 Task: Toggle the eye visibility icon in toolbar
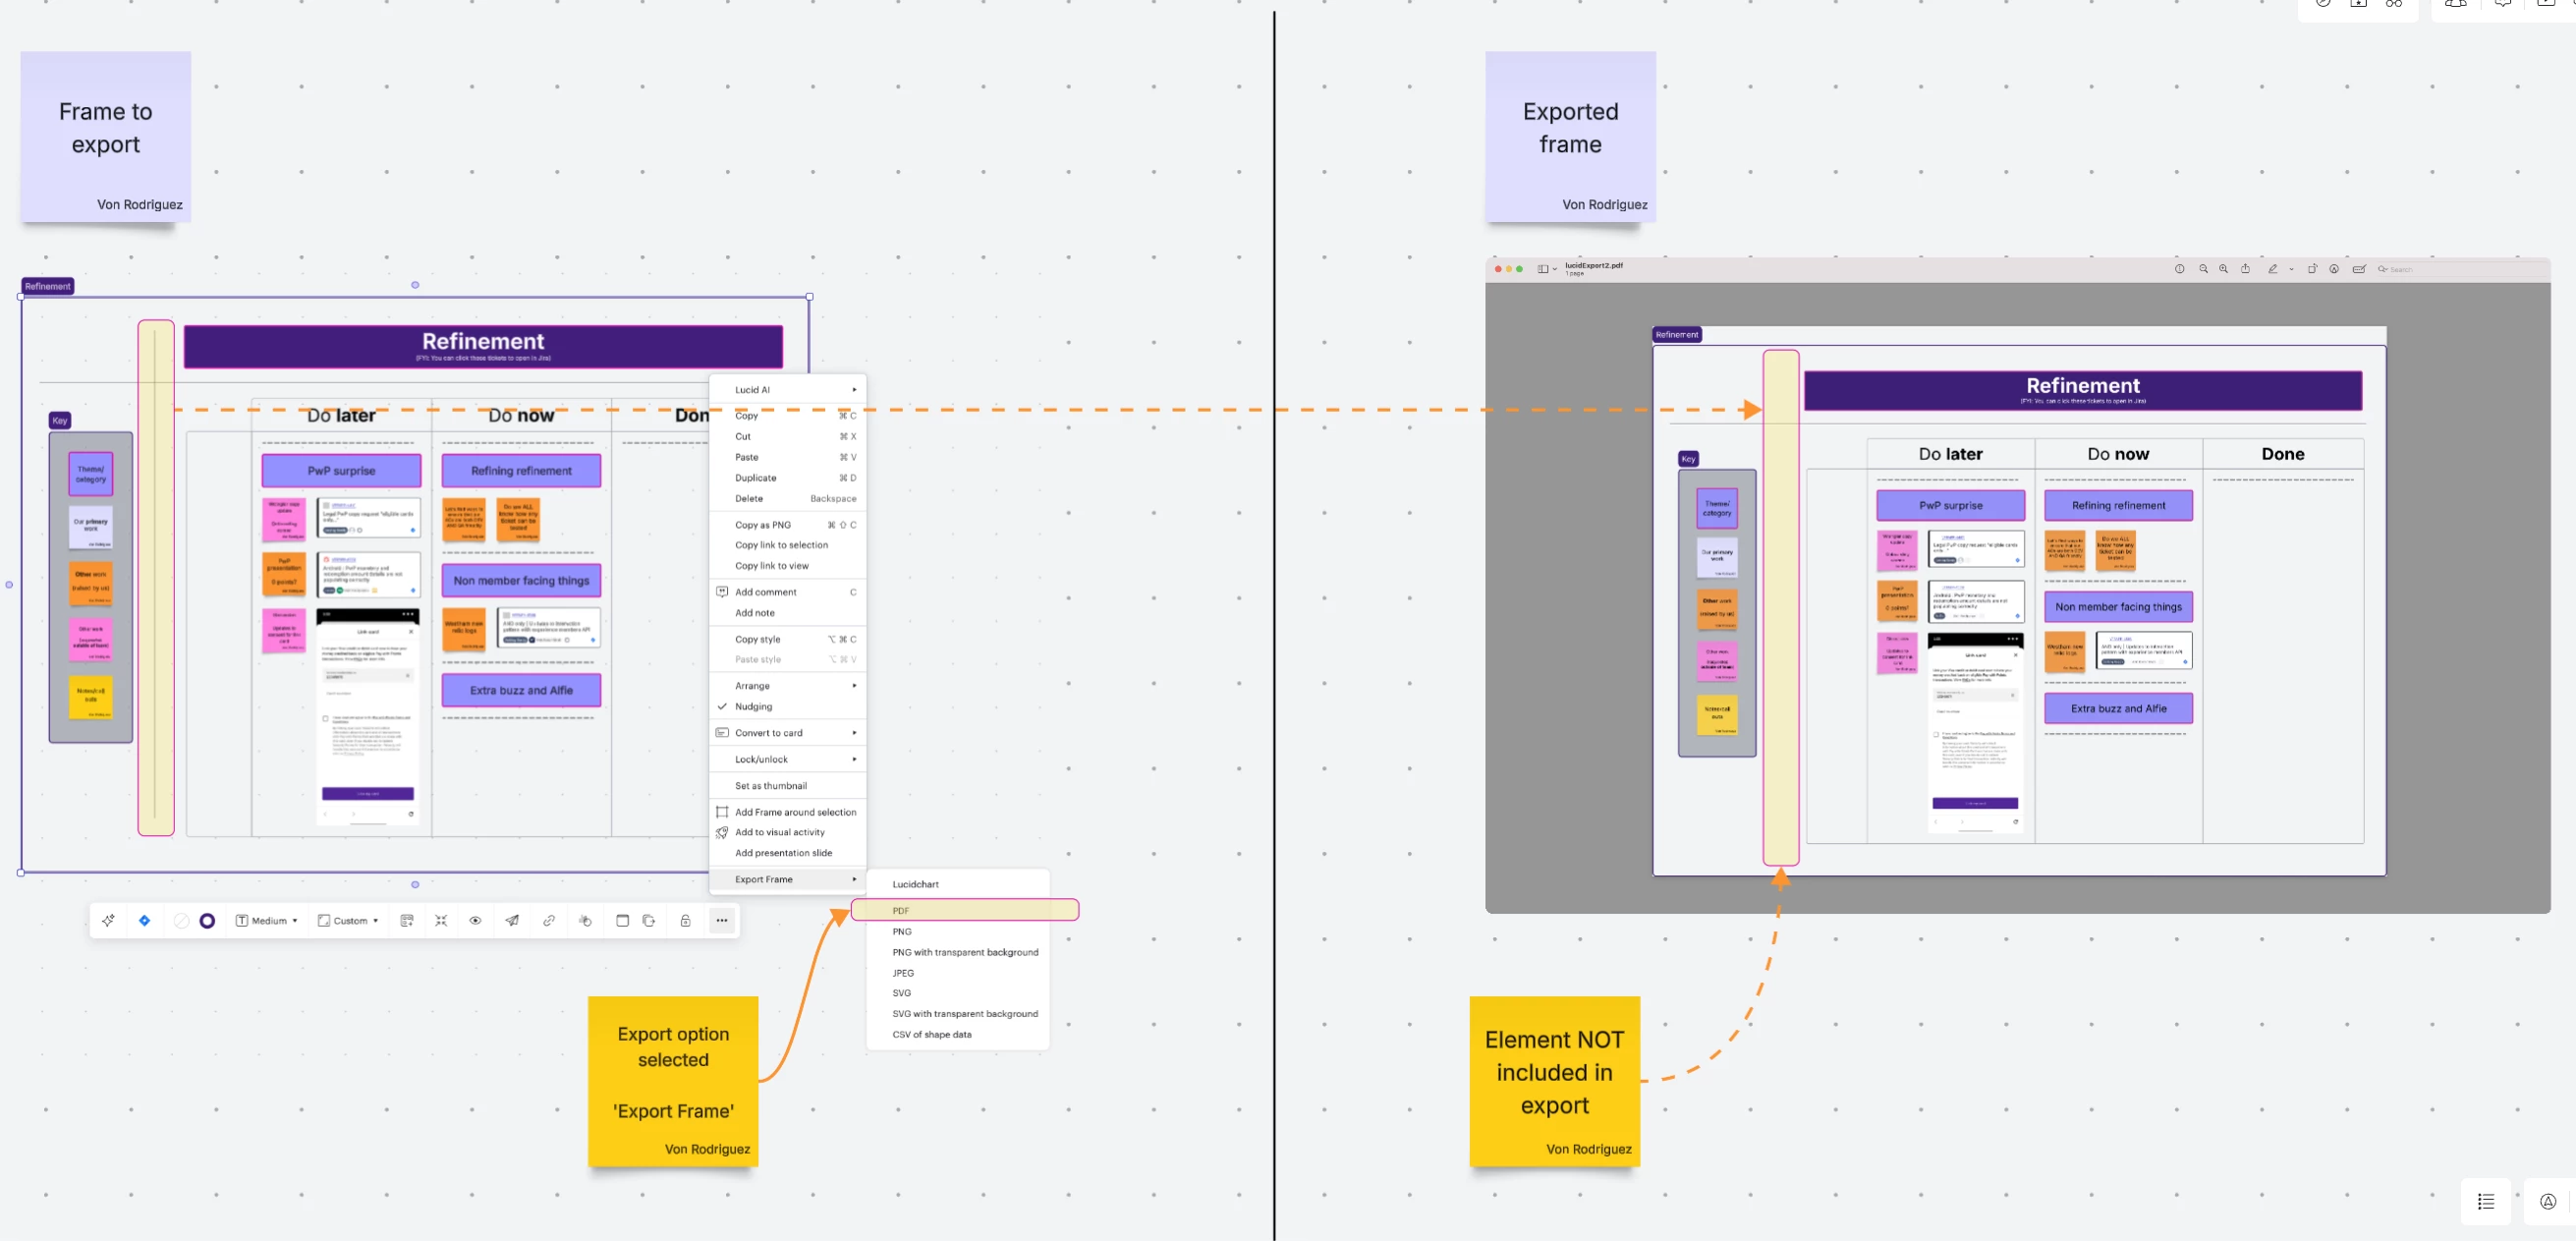476,920
